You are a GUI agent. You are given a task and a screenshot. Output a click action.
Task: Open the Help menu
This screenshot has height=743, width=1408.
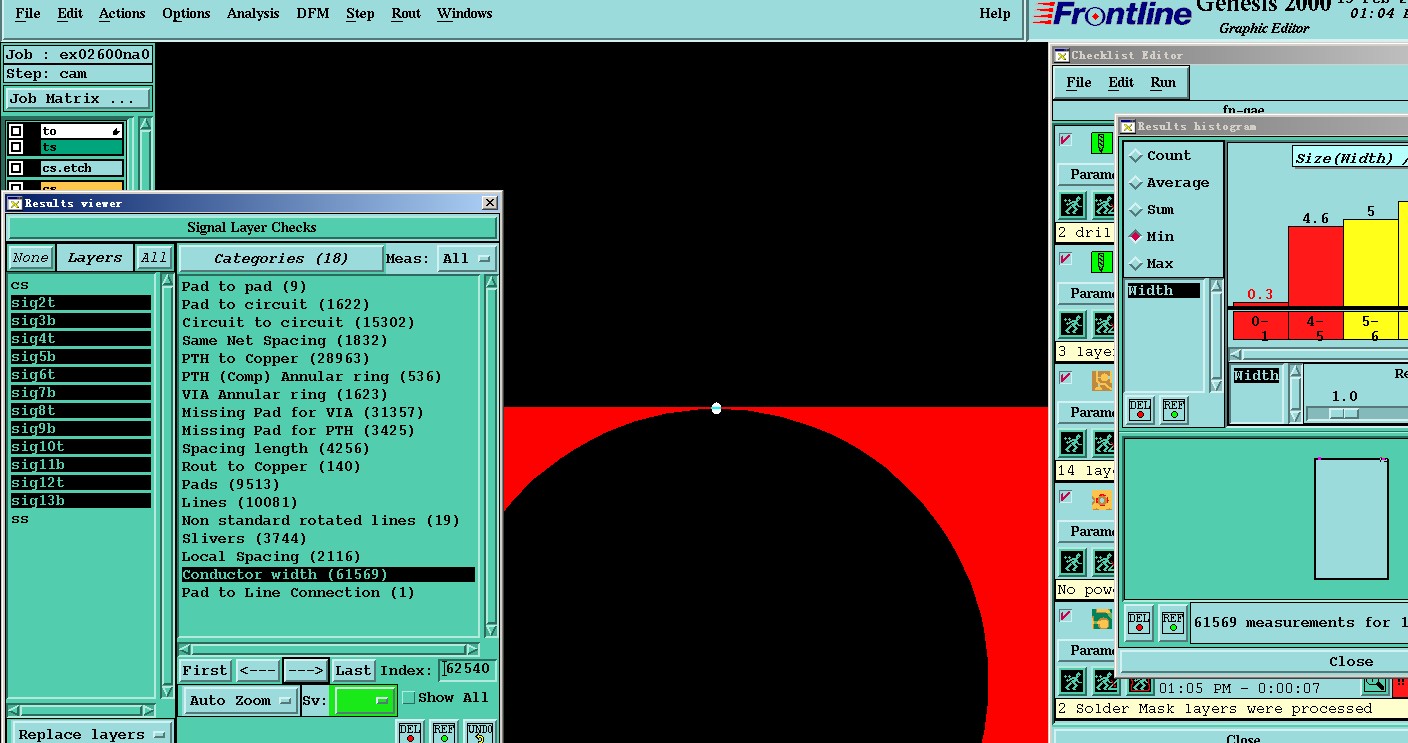(995, 14)
